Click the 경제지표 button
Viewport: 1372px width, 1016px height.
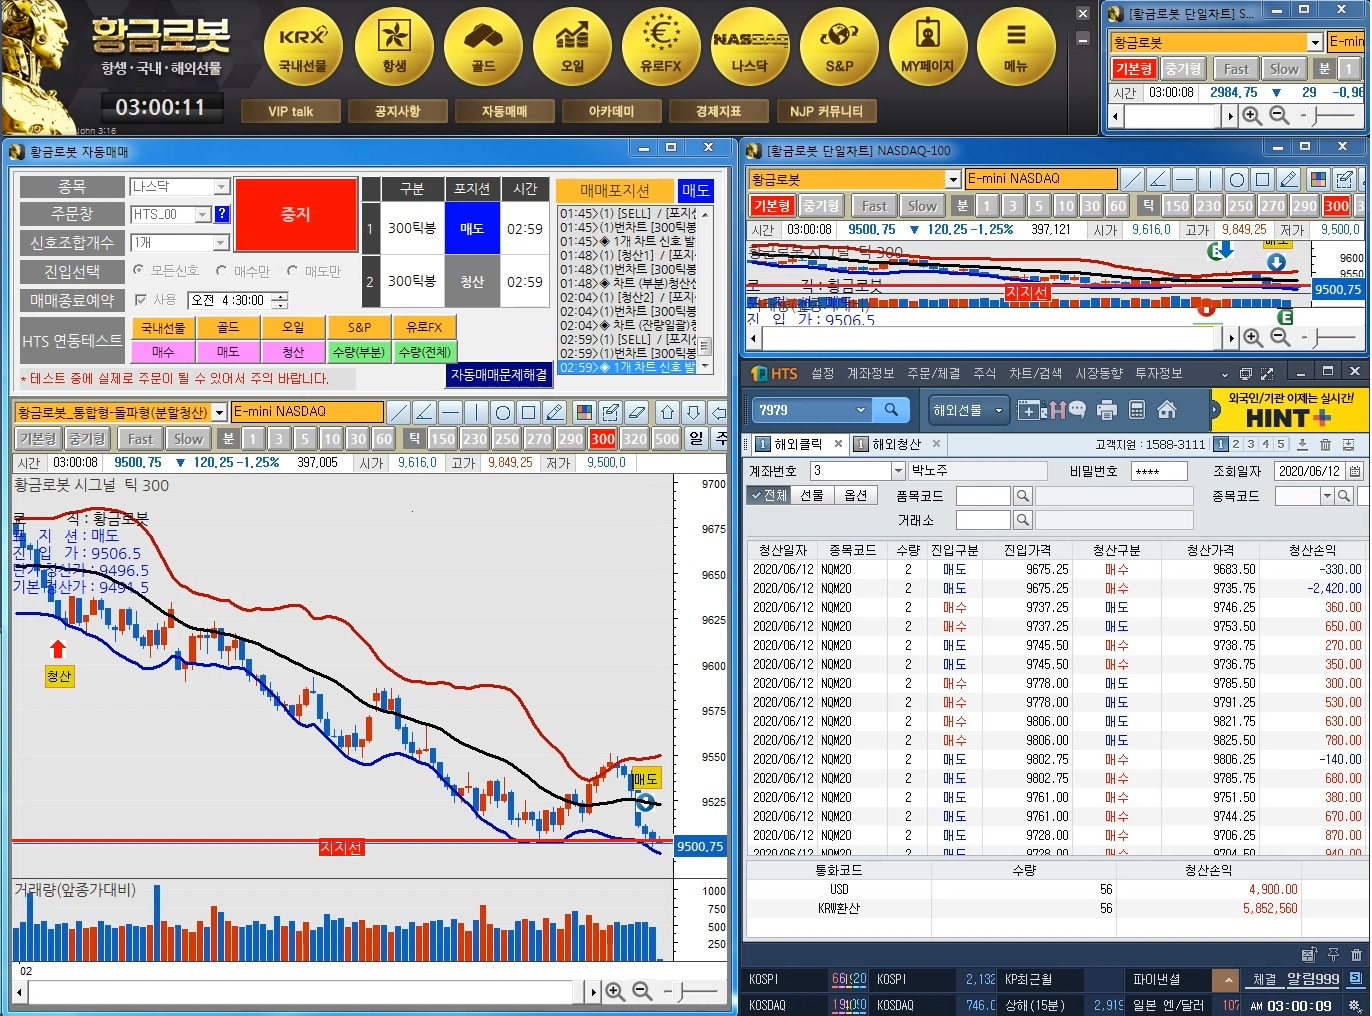pos(719,111)
